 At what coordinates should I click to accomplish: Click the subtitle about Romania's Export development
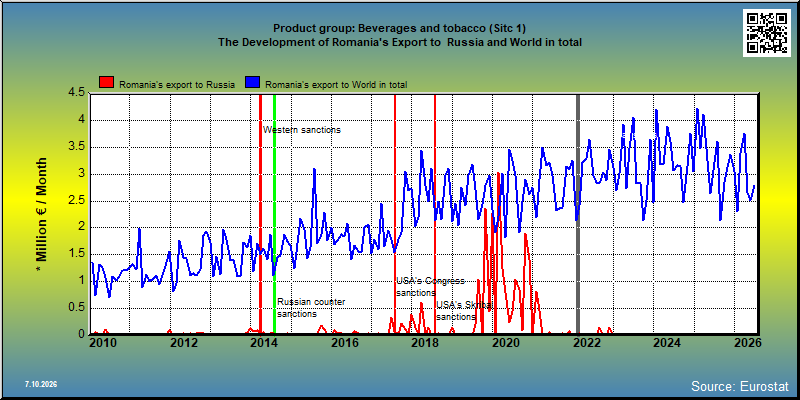click(x=399, y=42)
